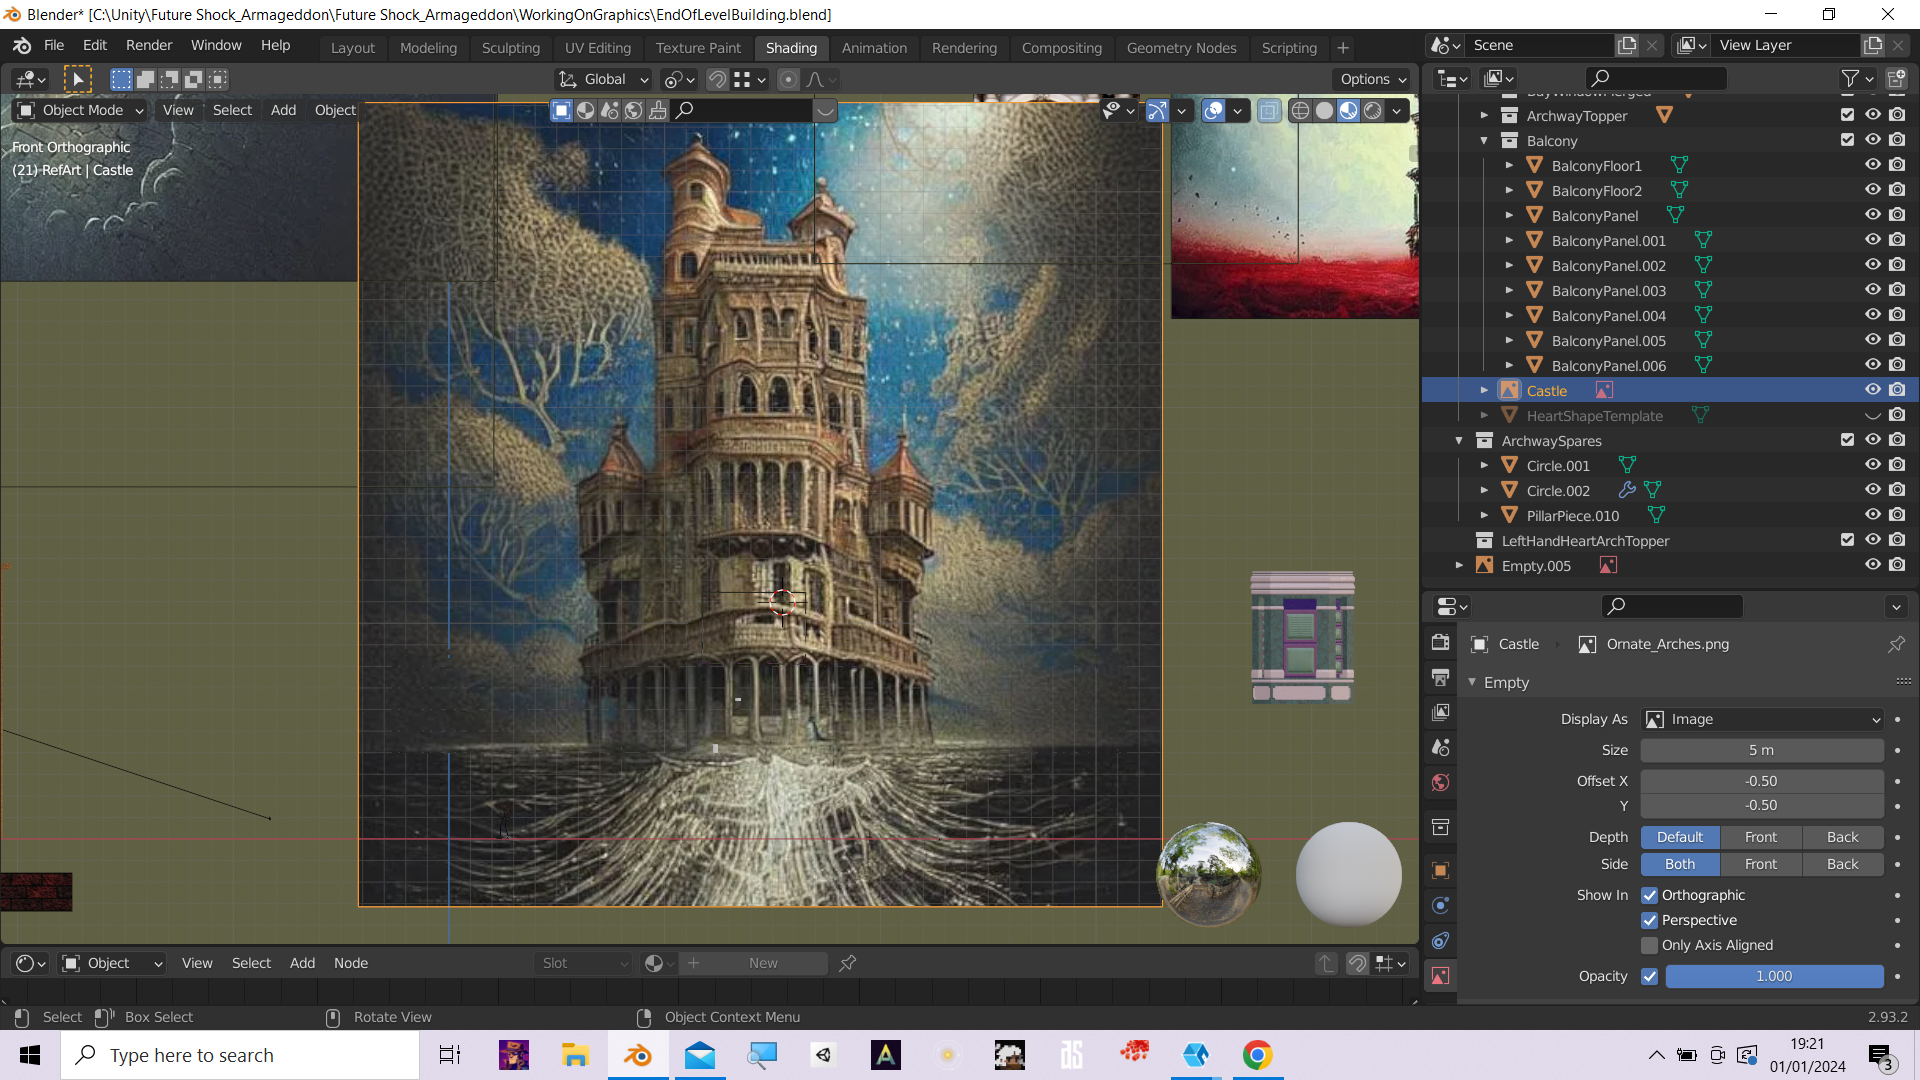
Task: Open View Layer properties tab icon
Action: point(1440,713)
